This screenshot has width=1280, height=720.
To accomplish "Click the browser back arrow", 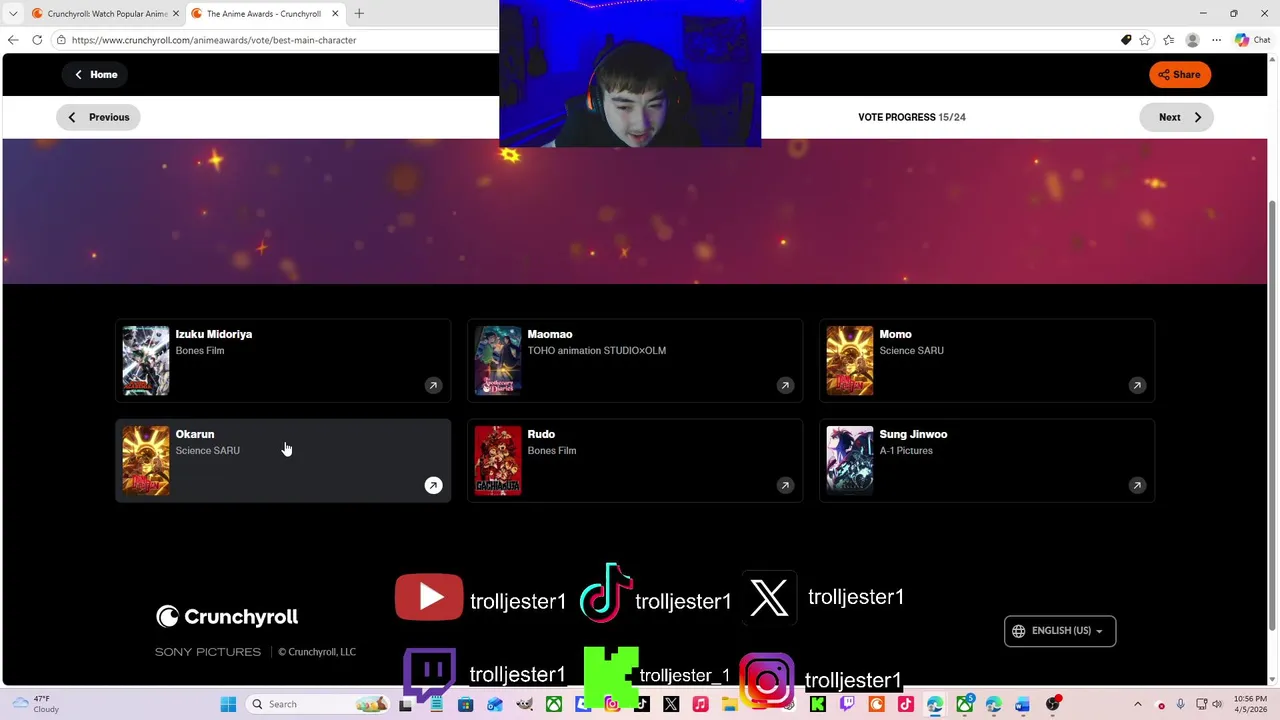I will [13, 40].
